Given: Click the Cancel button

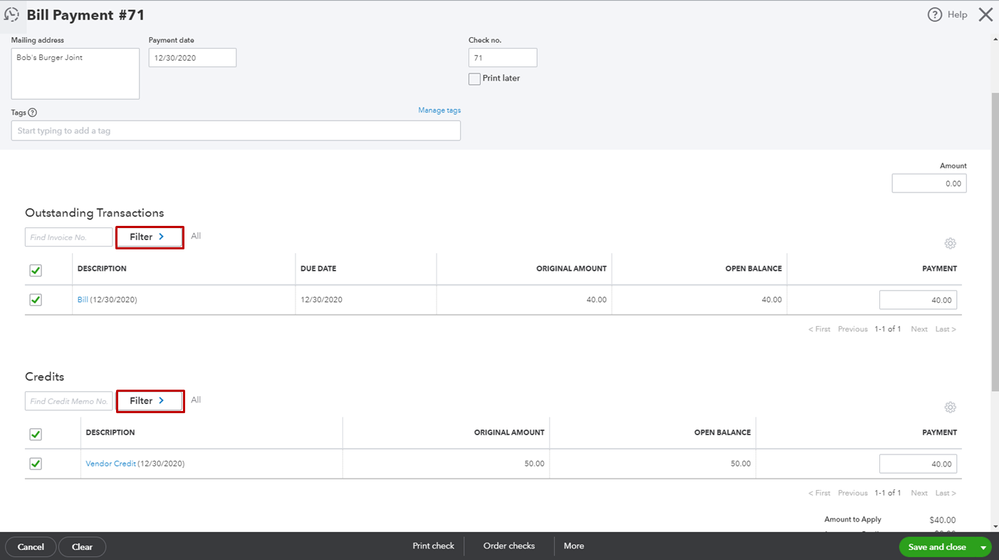Looking at the screenshot, I should click(x=31, y=547).
